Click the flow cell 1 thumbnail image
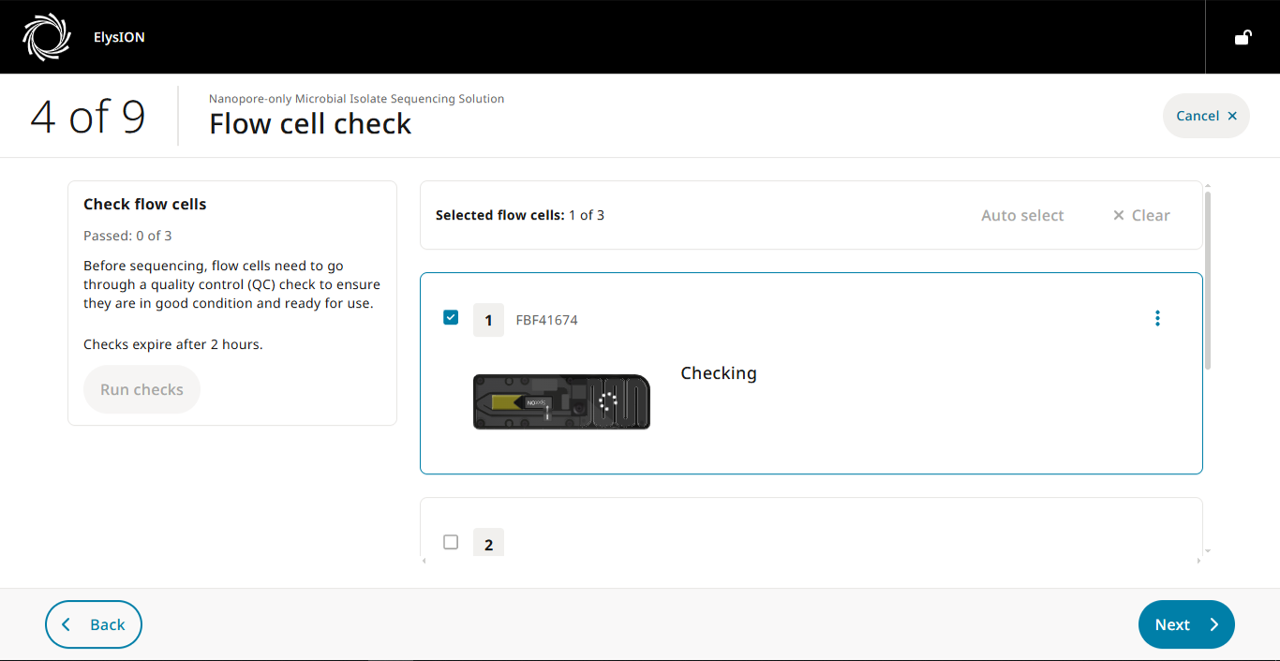The width and height of the screenshot is (1280, 661). (561, 401)
